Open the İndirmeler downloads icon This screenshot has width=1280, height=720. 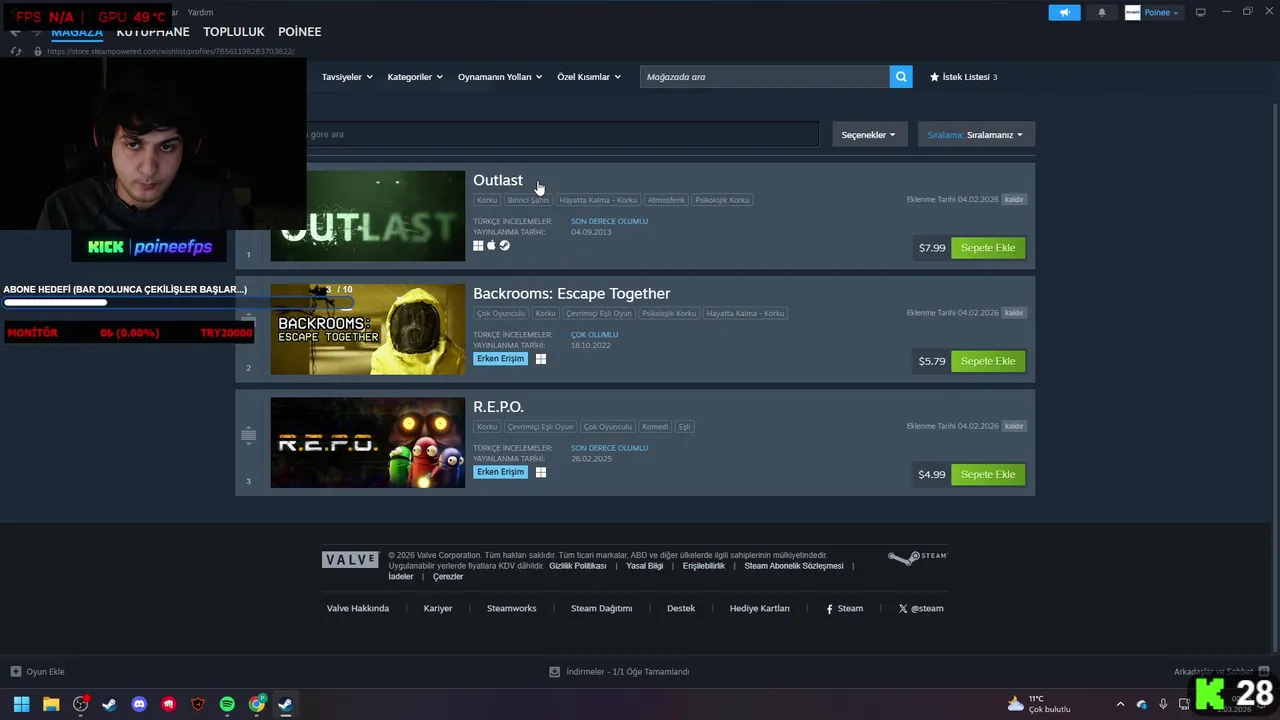[x=554, y=671]
